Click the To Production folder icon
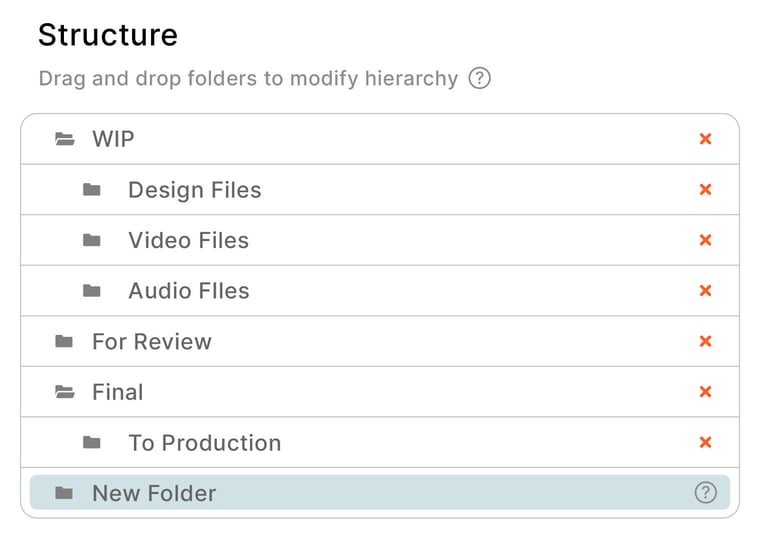760x541 pixels. coord(92,442)
